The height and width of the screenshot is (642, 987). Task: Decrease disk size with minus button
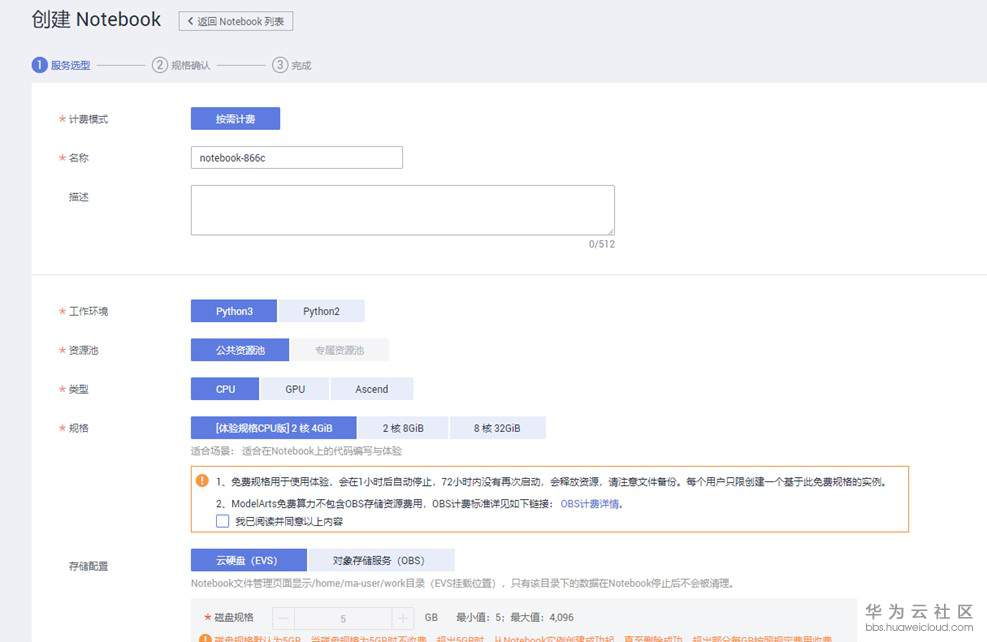coord(283,618)
